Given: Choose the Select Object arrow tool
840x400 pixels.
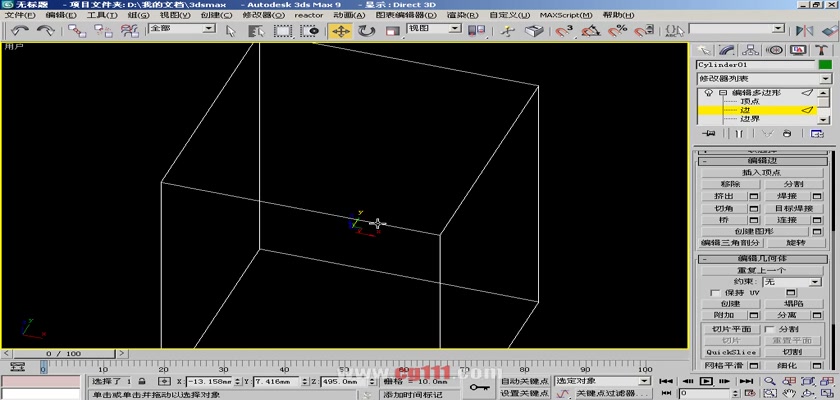Looking at the screenshot, I should [230, 31].
